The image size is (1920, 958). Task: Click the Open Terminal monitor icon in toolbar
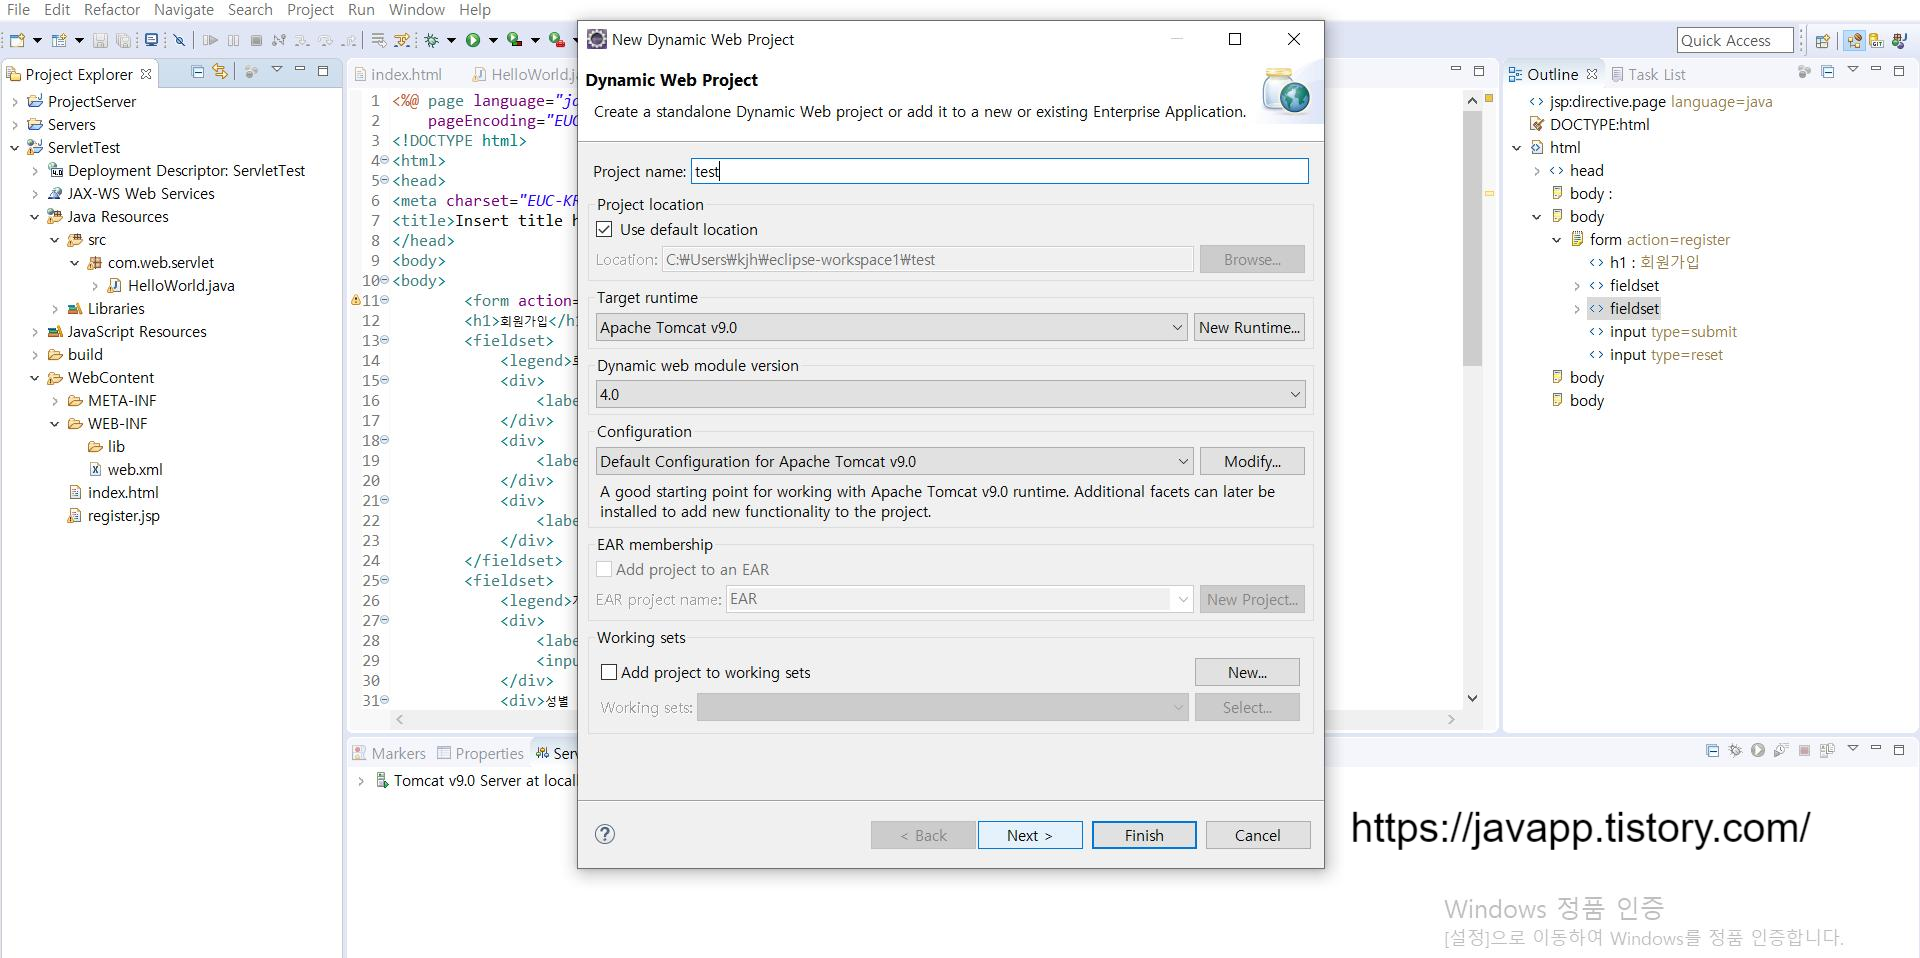pos(151,40)
